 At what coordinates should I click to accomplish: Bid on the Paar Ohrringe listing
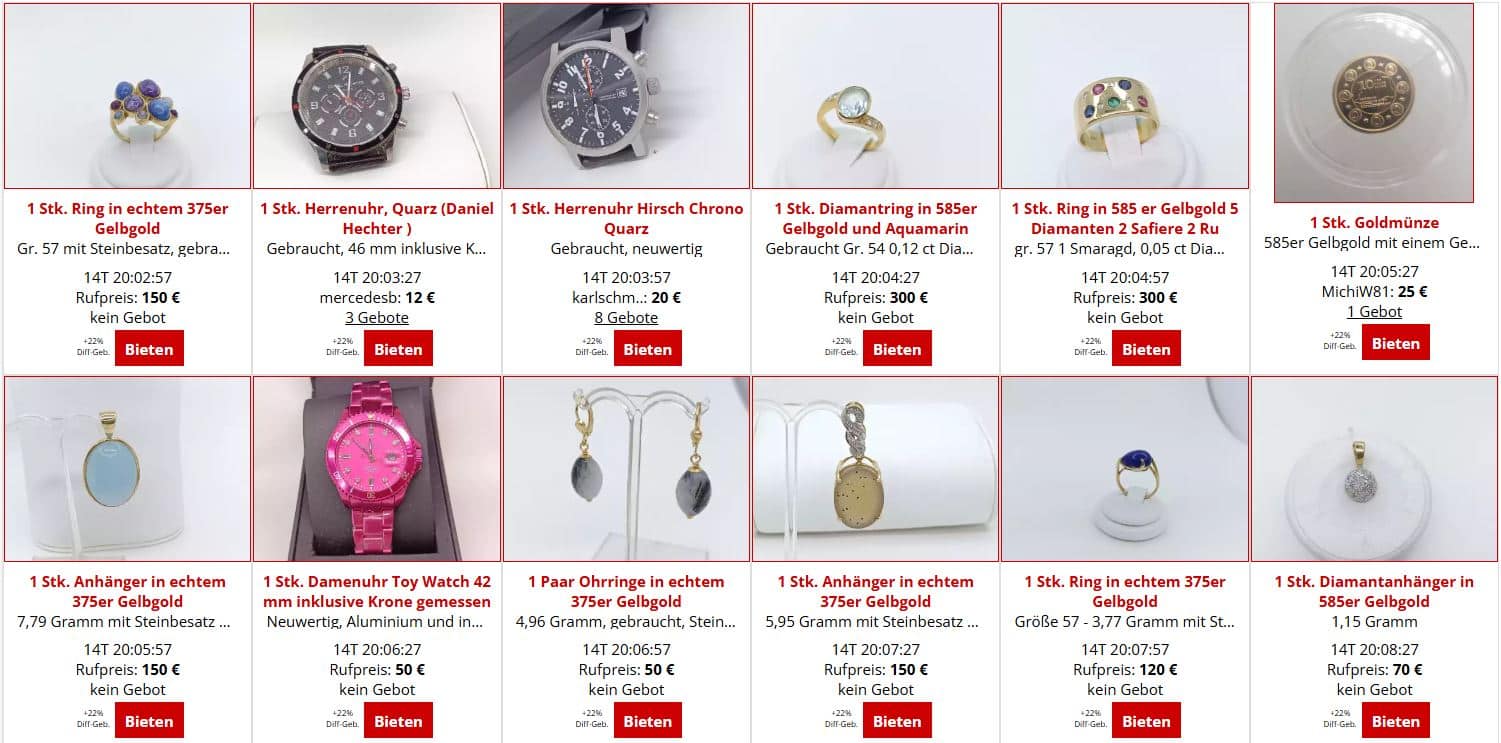[647, 721]
